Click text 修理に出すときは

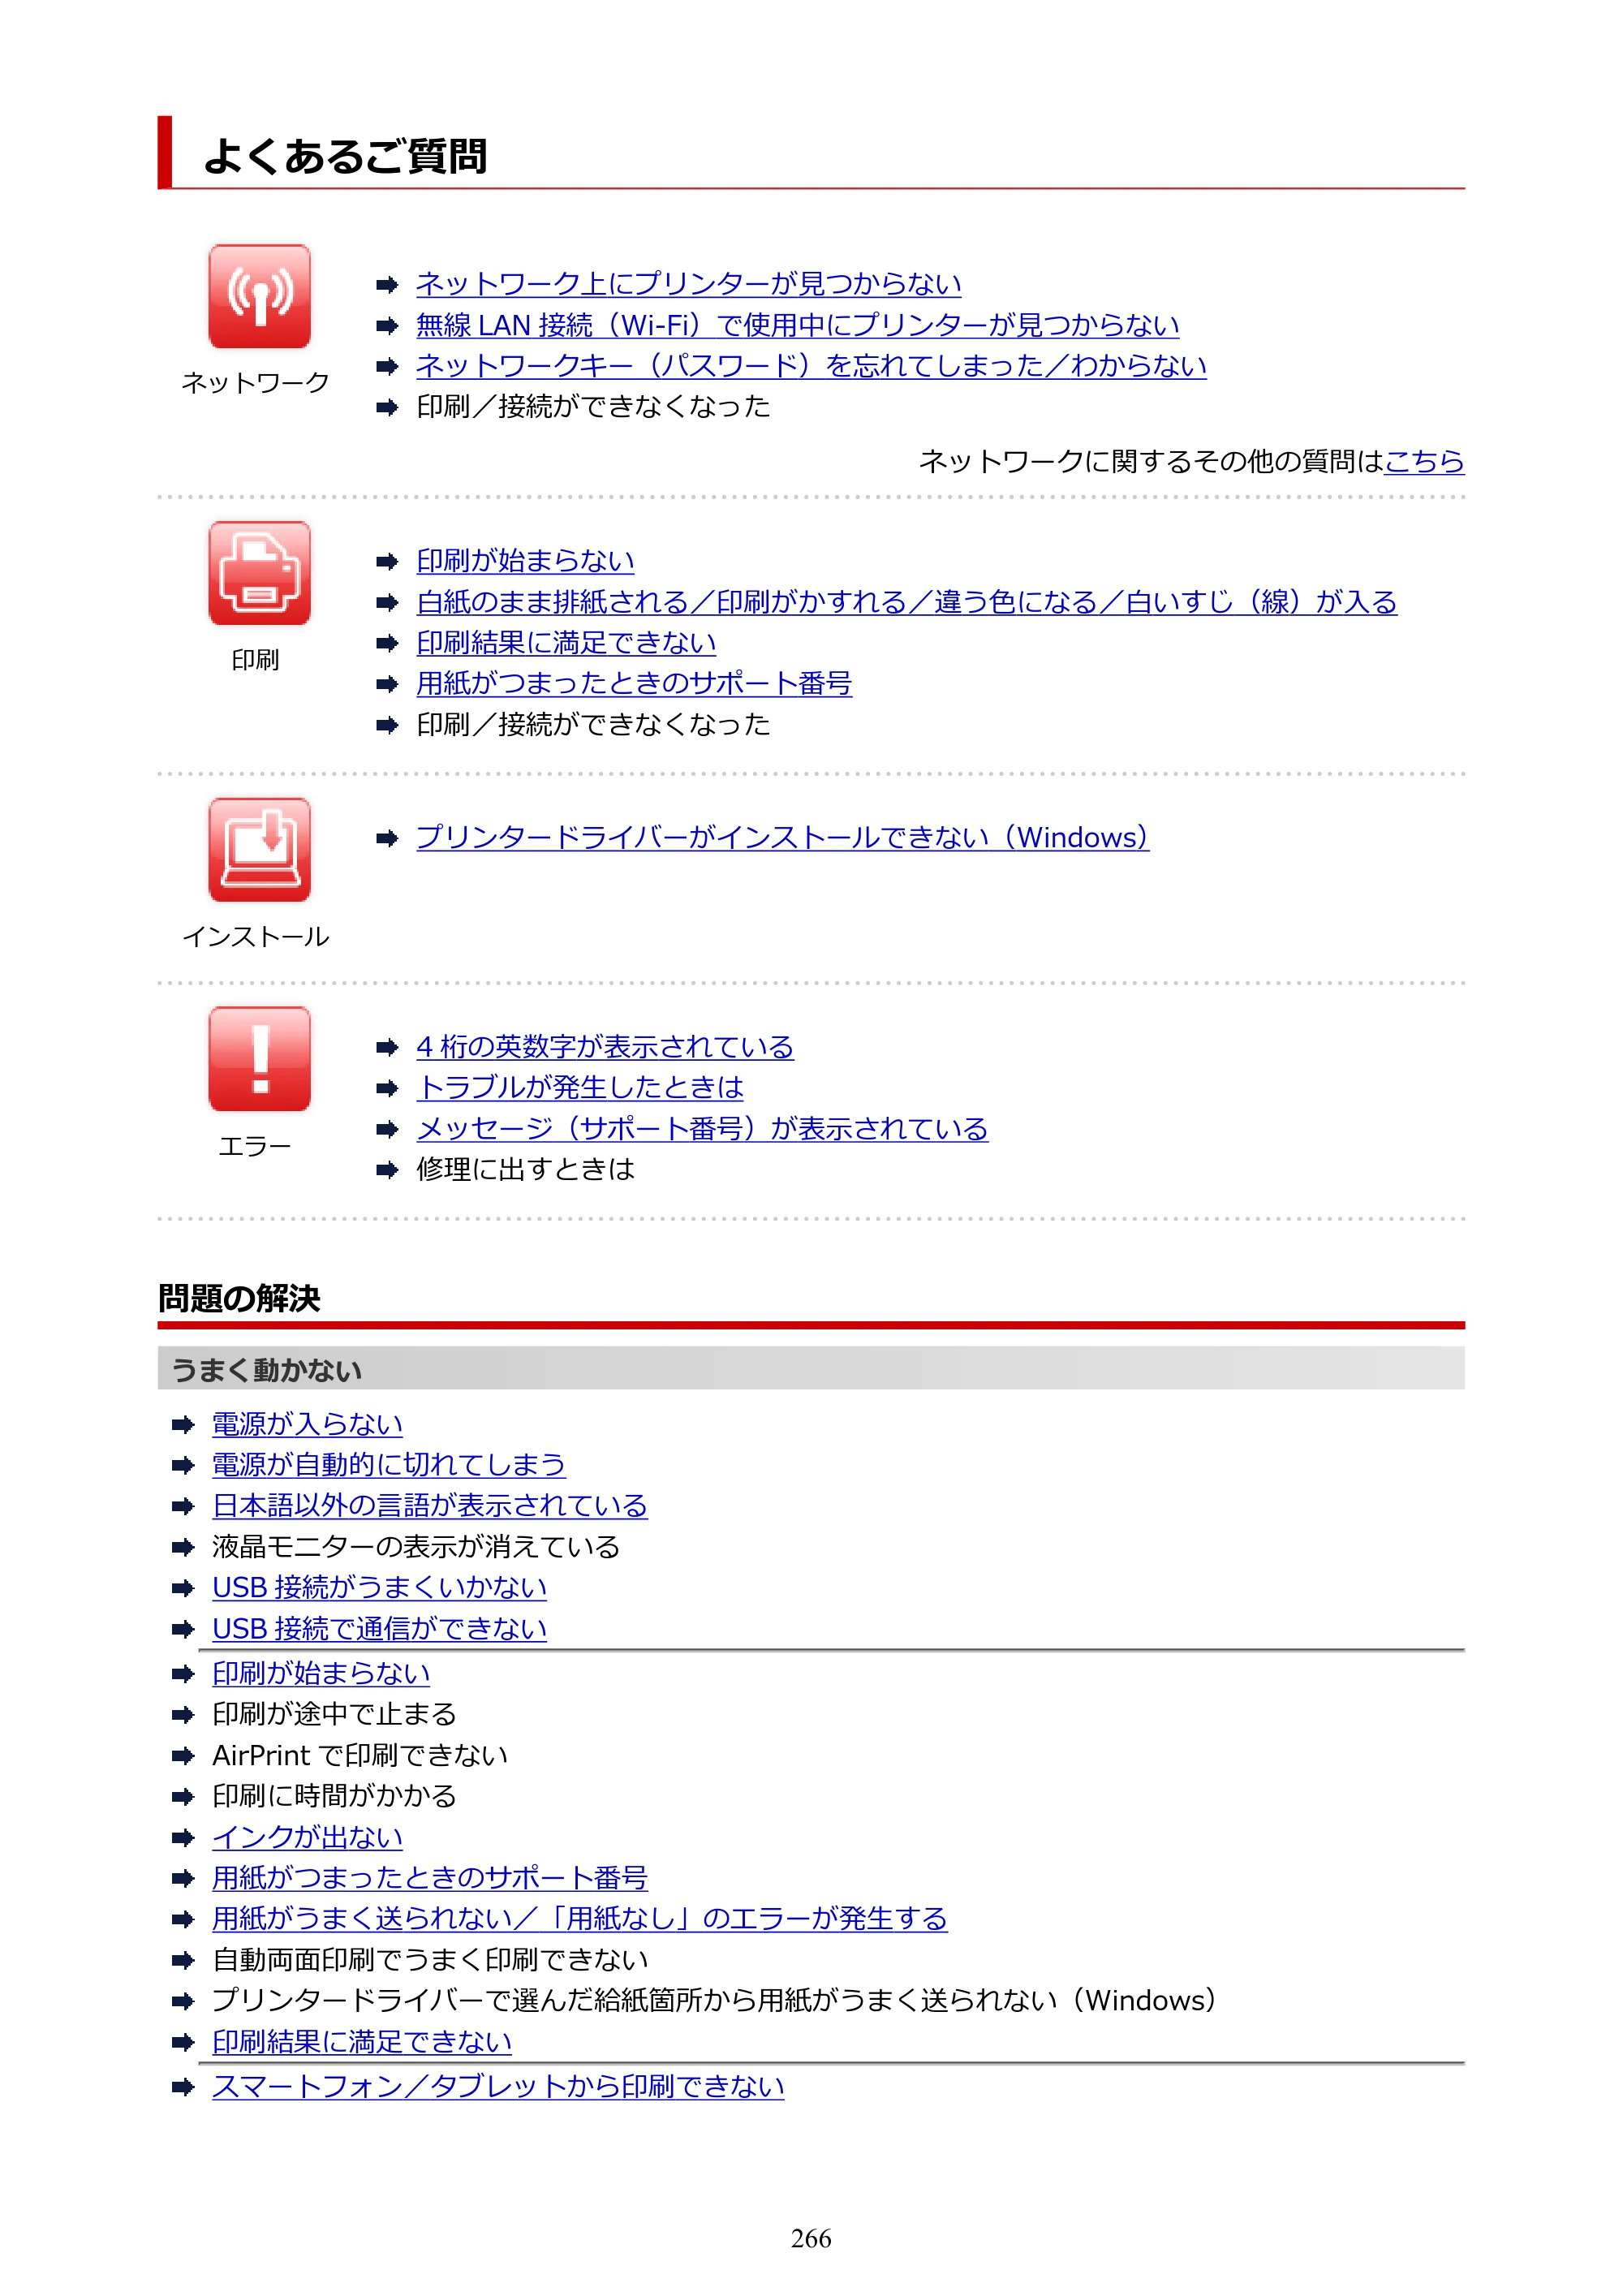point(526,1170)
